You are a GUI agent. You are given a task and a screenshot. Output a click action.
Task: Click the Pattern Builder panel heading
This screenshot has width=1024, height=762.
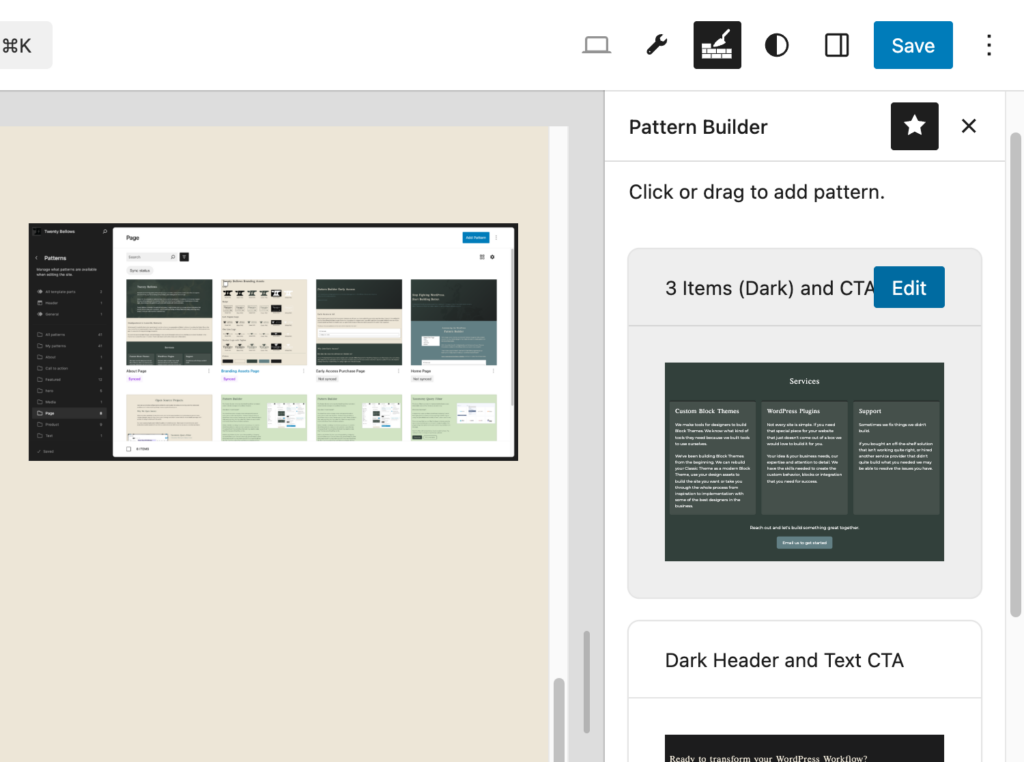pos(698,127)
